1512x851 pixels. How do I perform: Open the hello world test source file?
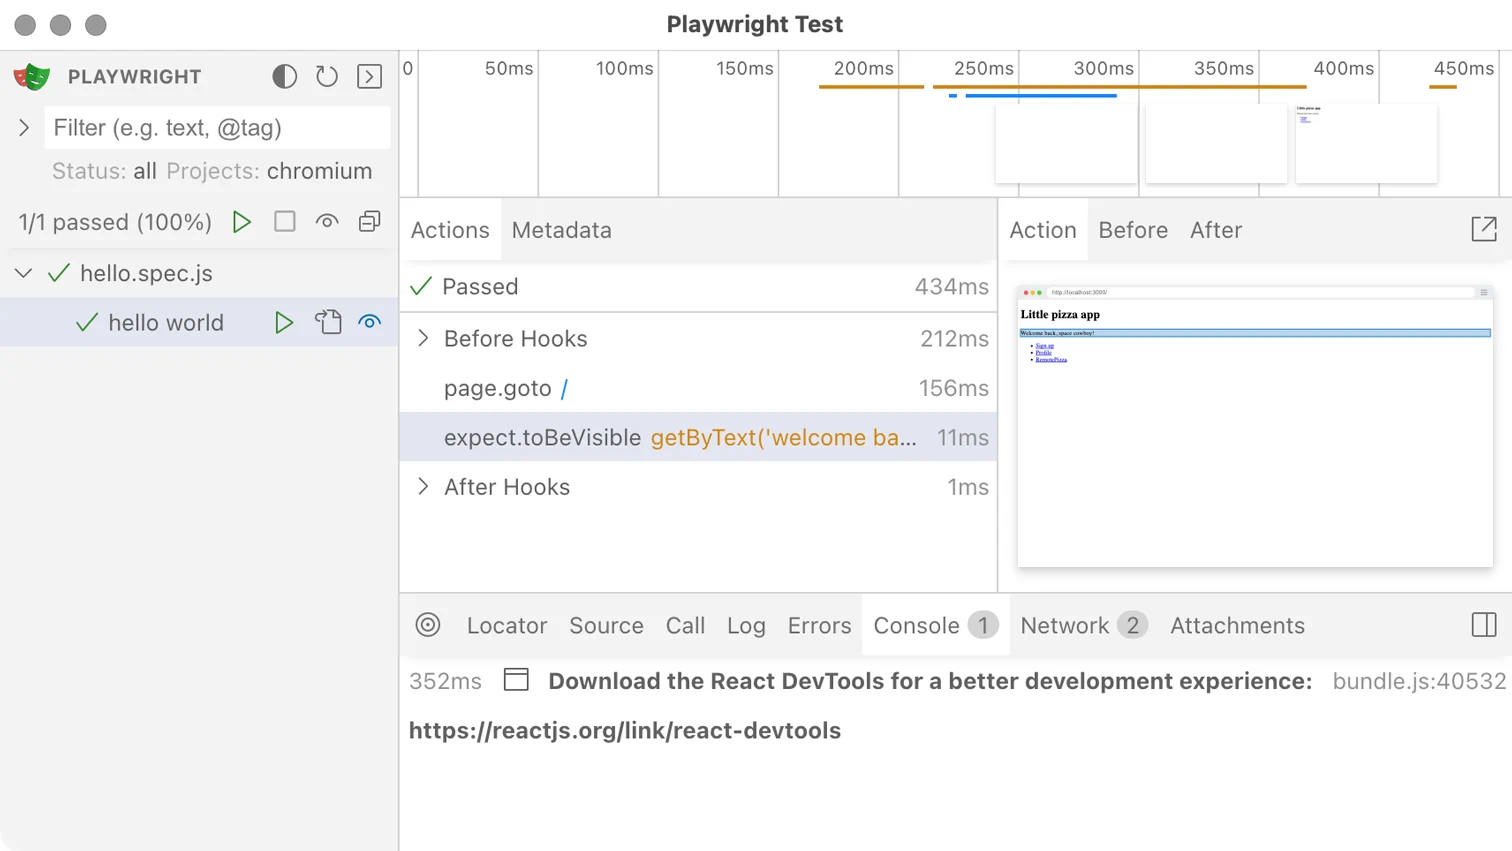coord(328,322)
